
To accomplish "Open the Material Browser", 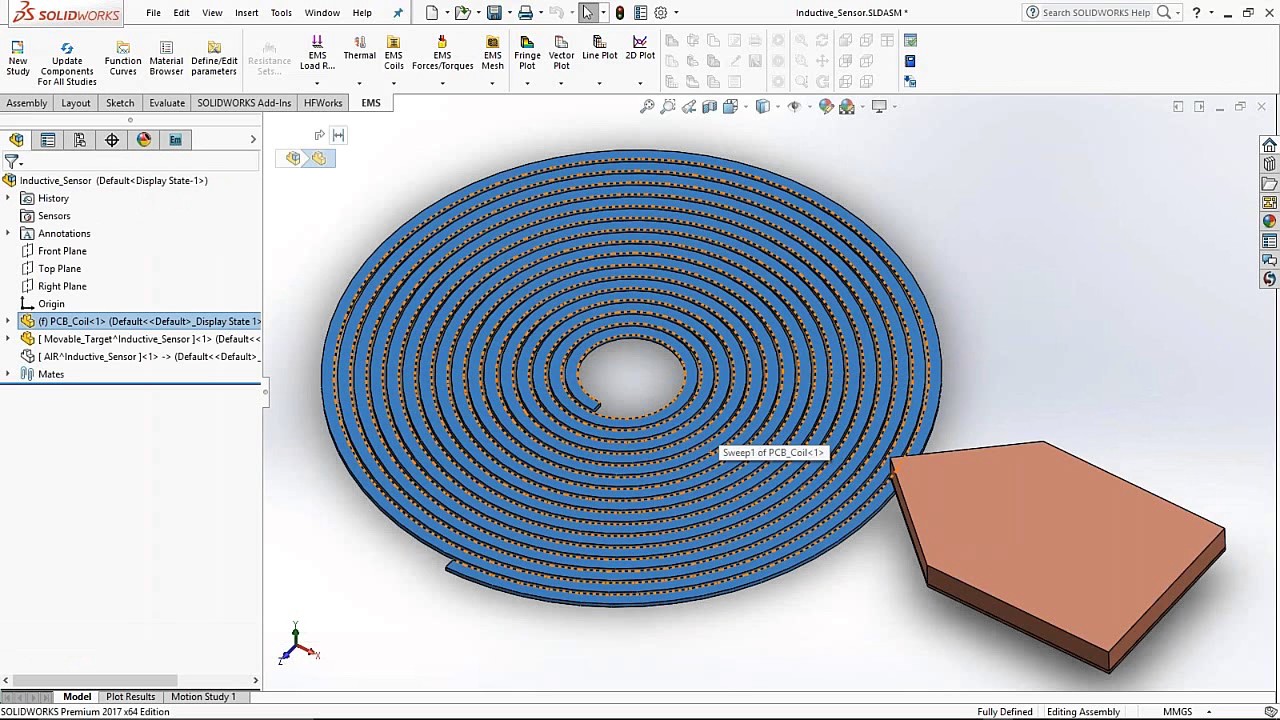I will pos(166,59).
